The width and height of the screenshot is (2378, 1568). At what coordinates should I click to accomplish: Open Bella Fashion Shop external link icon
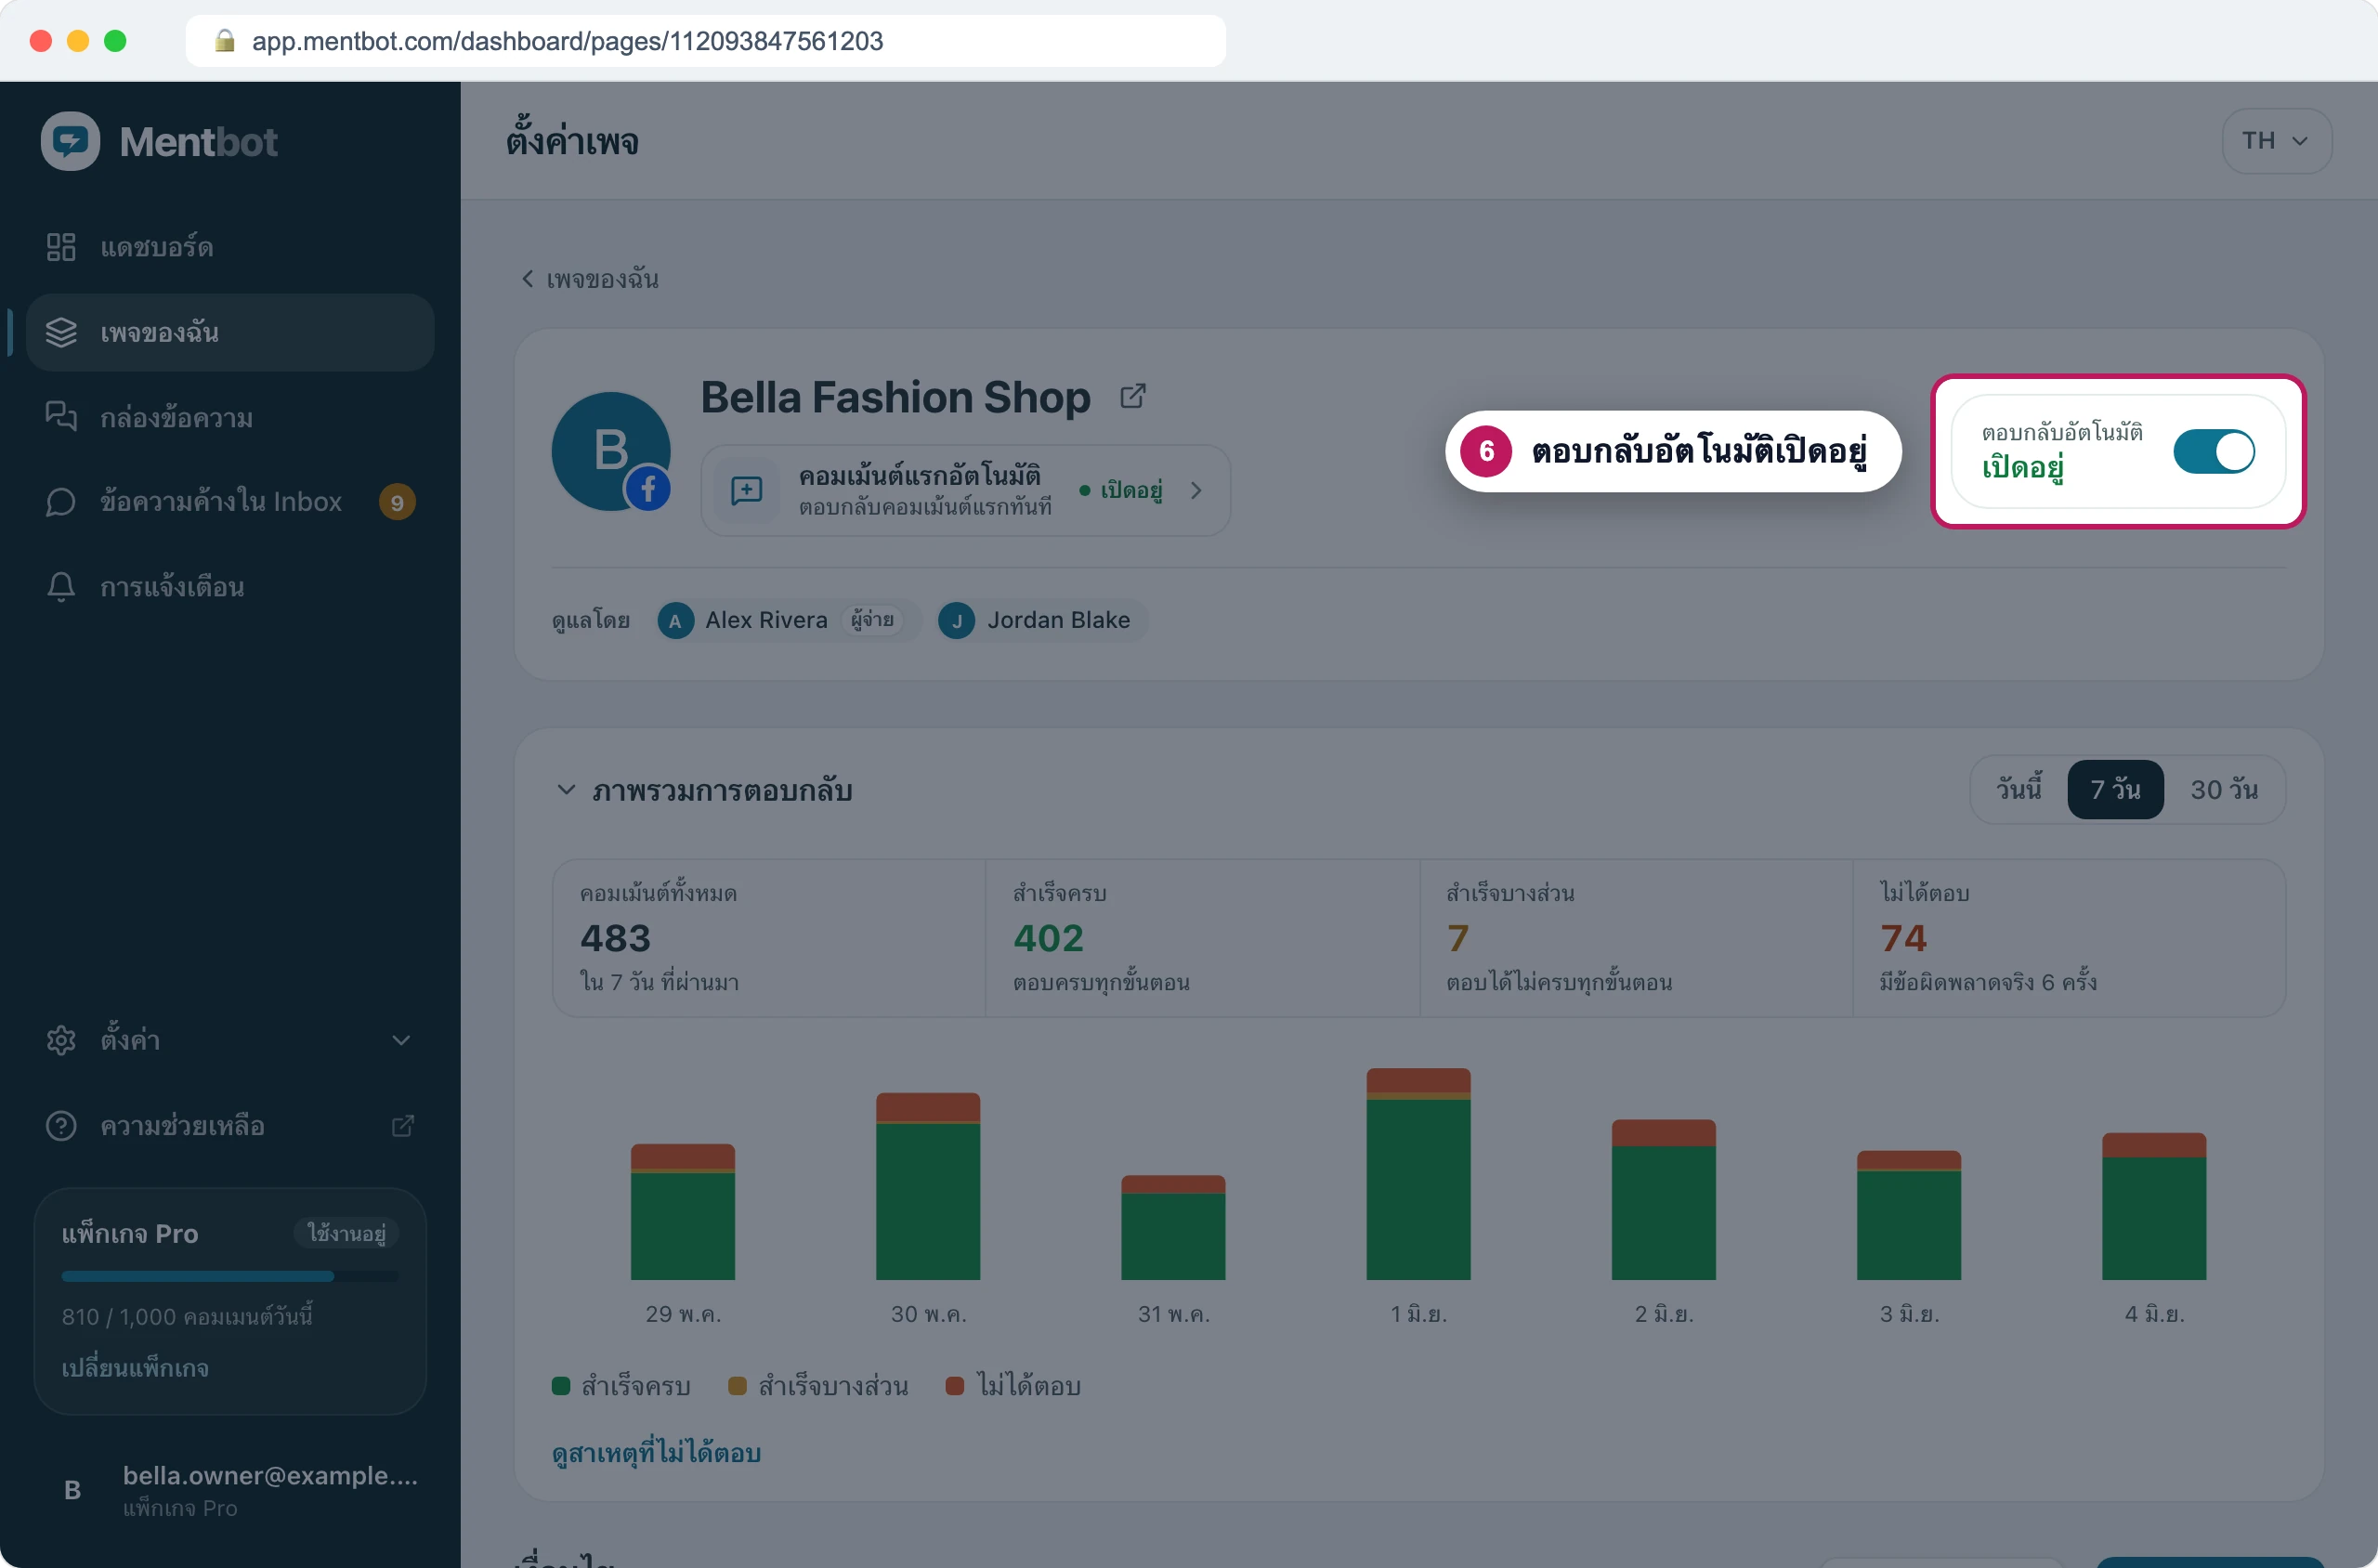pos(1132,396)
